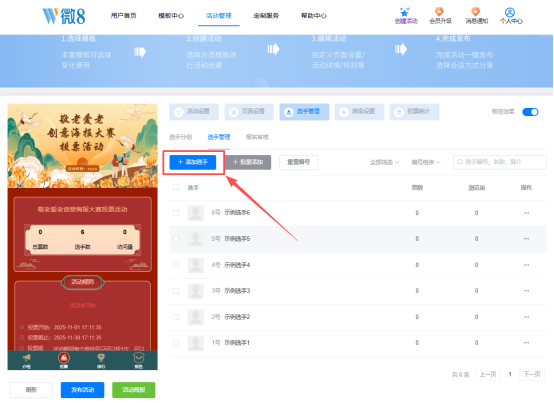Click the green 活动海报 button
The image size is (554, 403).
[134, 390]
